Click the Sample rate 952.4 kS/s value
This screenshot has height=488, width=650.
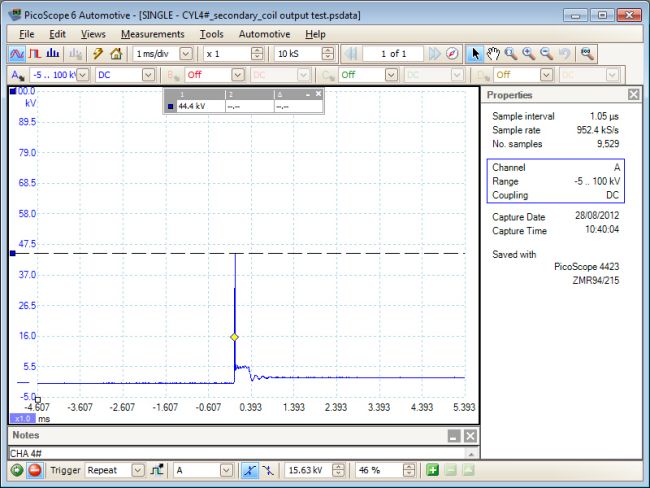pyautogui.click(x=597, y=130)
